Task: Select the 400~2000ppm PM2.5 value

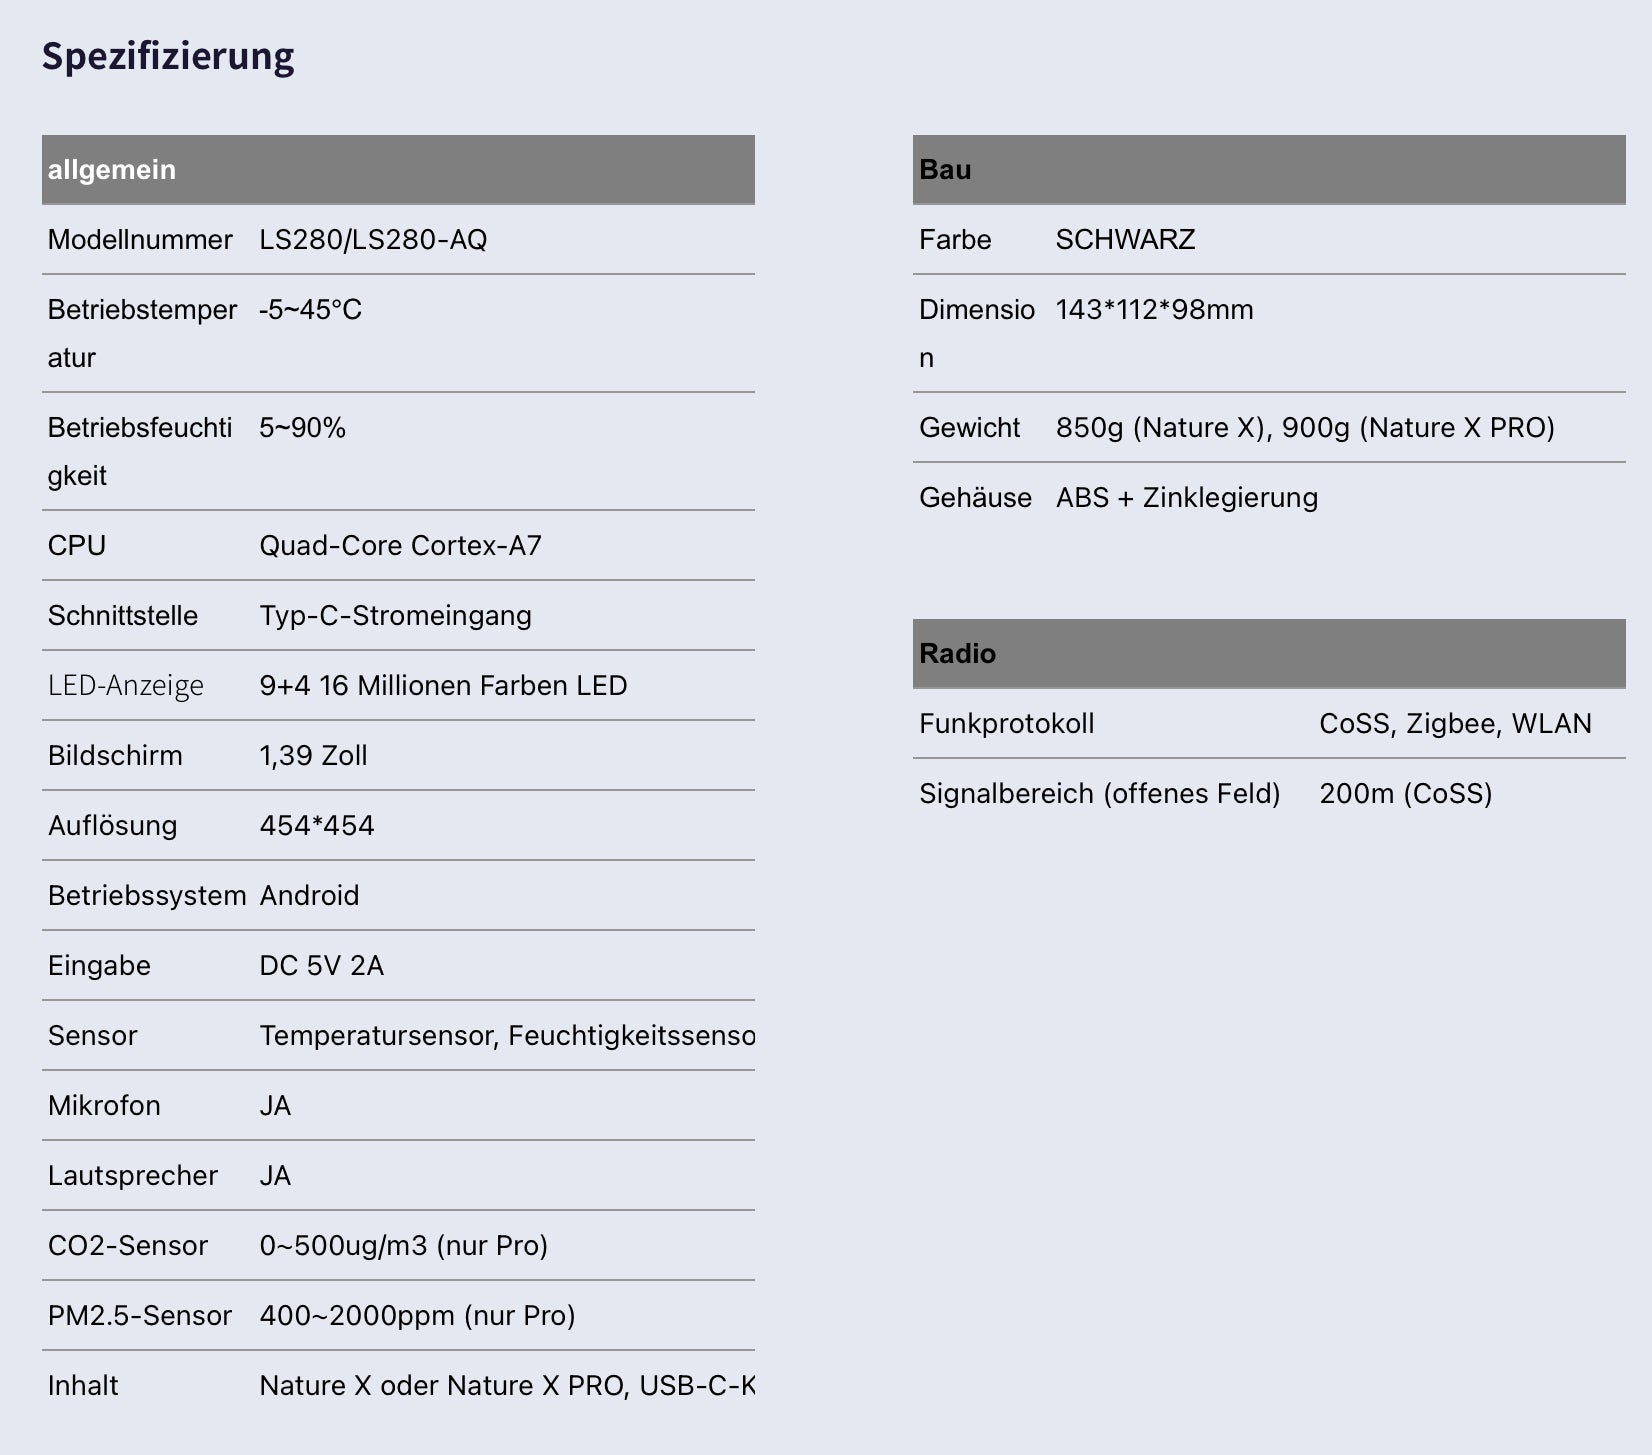Action: (x=417, y=1316)
